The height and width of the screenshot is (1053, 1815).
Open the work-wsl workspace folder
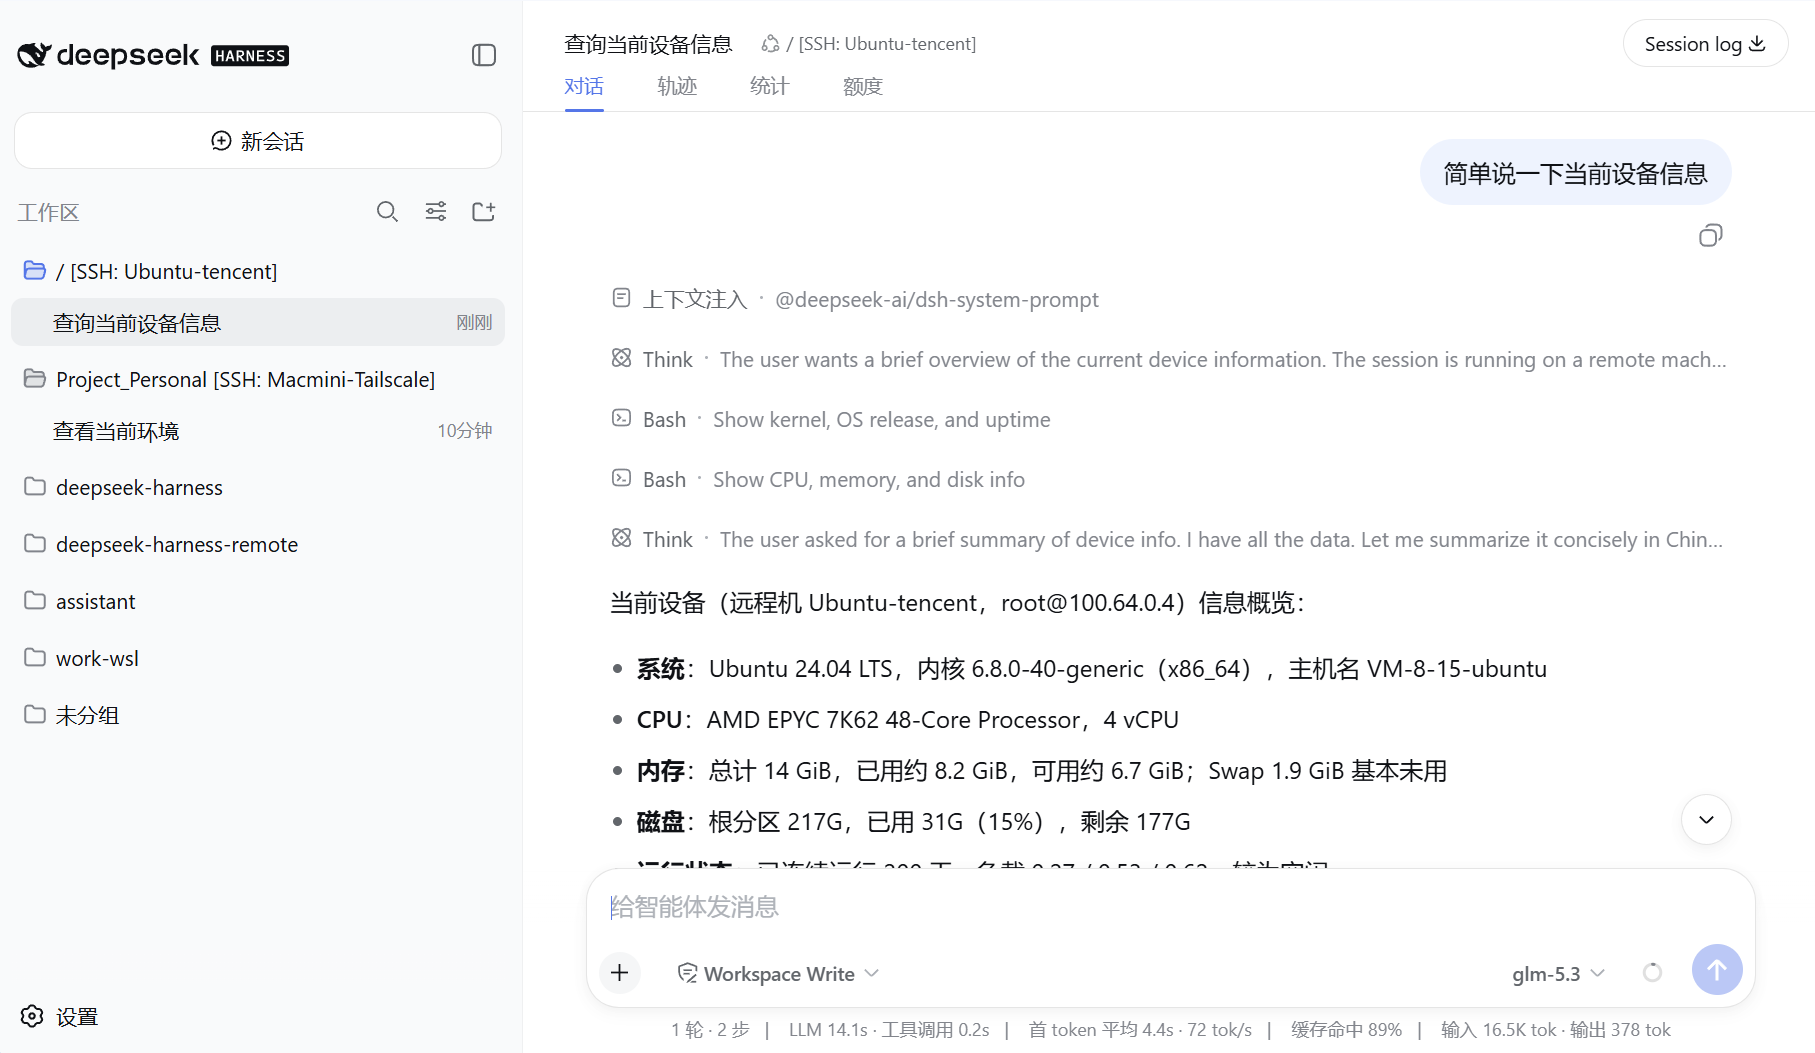[x=258, y=658]
